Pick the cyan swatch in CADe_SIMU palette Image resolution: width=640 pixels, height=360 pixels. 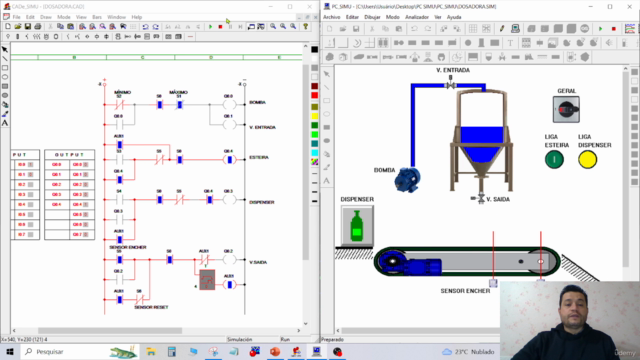[x=314, y=153]
